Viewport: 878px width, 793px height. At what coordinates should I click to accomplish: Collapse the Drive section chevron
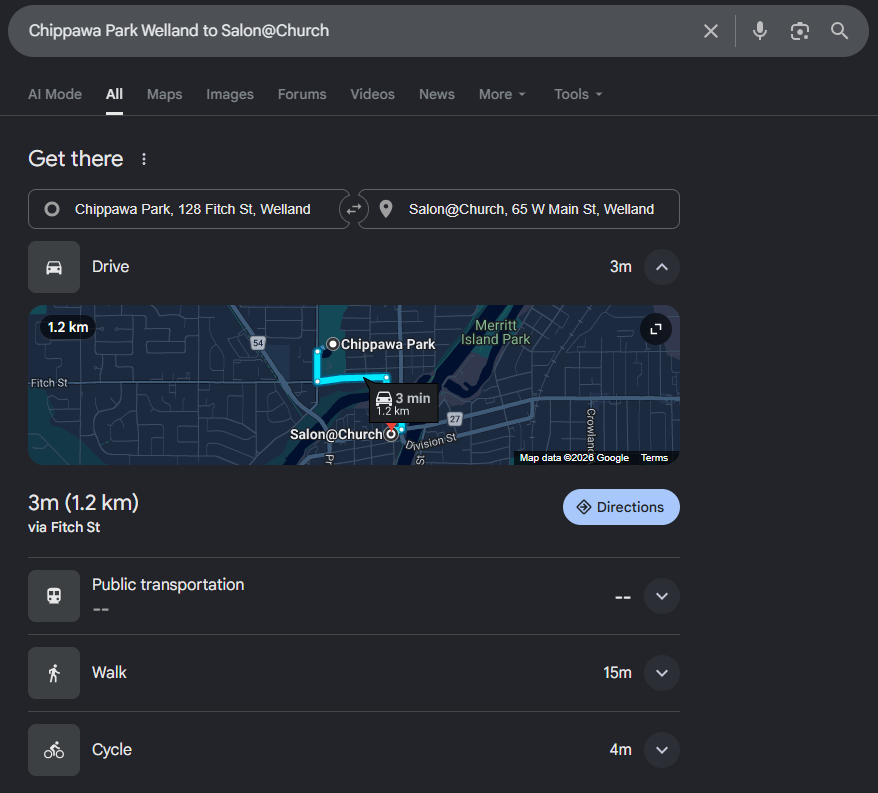(662, 267)
